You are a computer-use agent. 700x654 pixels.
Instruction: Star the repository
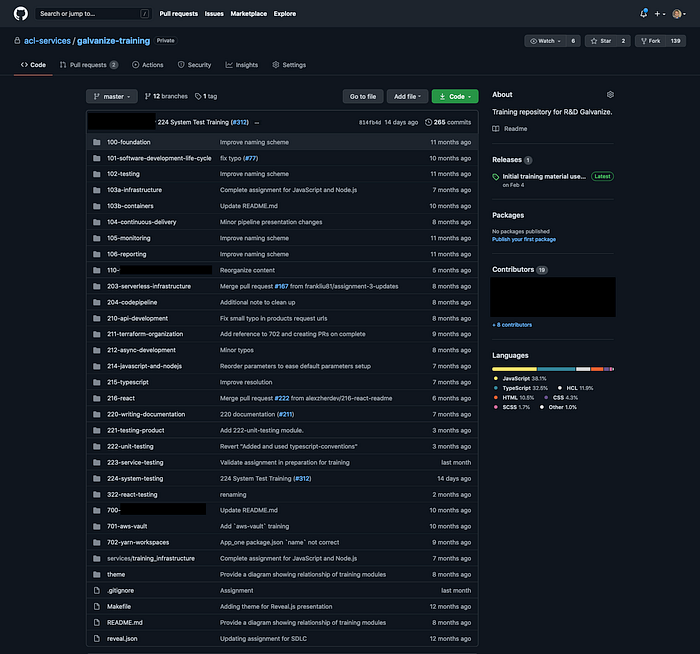(x=601, y=41)
